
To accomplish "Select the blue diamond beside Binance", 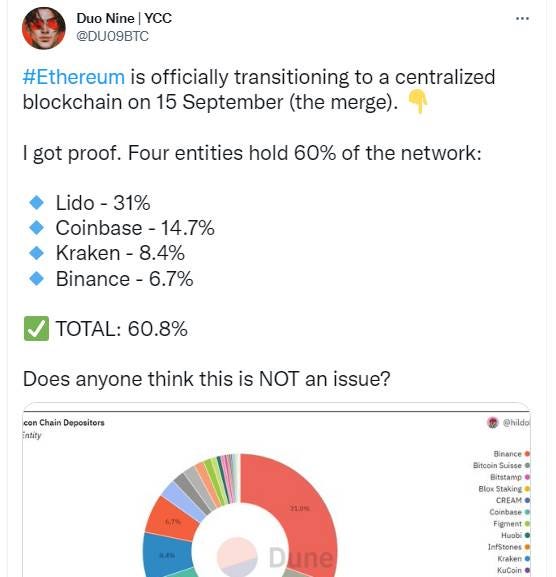I will click(x=36, y=279).
